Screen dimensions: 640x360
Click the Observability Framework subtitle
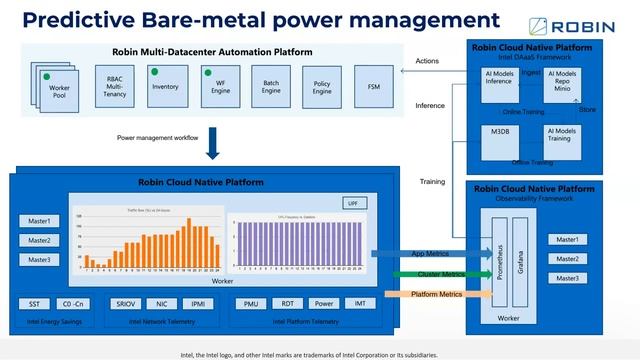(534, 198)
